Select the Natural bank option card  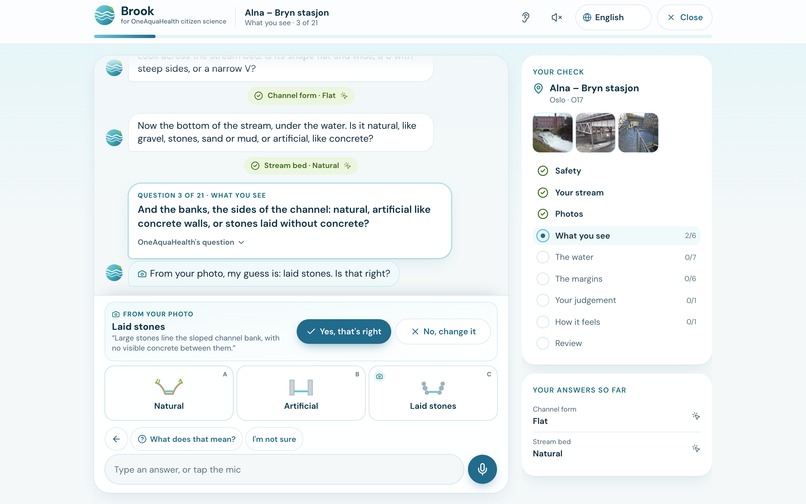[x=169, y=393]
